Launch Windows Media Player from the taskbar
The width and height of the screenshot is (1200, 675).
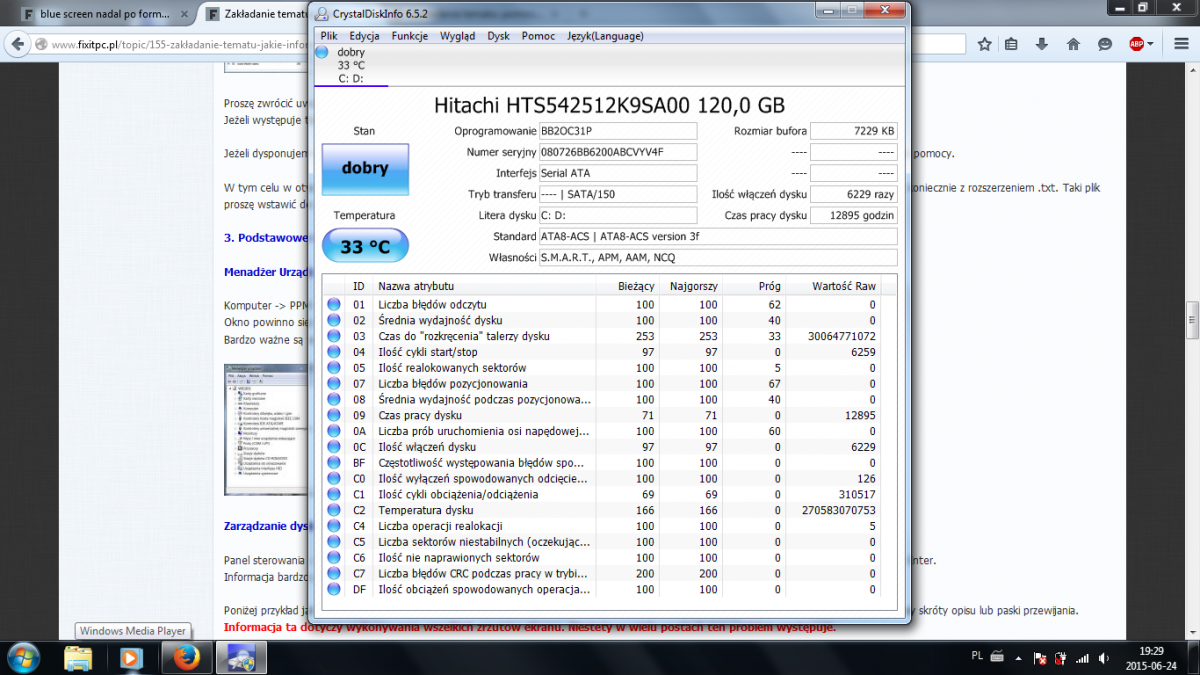[131, 657]
